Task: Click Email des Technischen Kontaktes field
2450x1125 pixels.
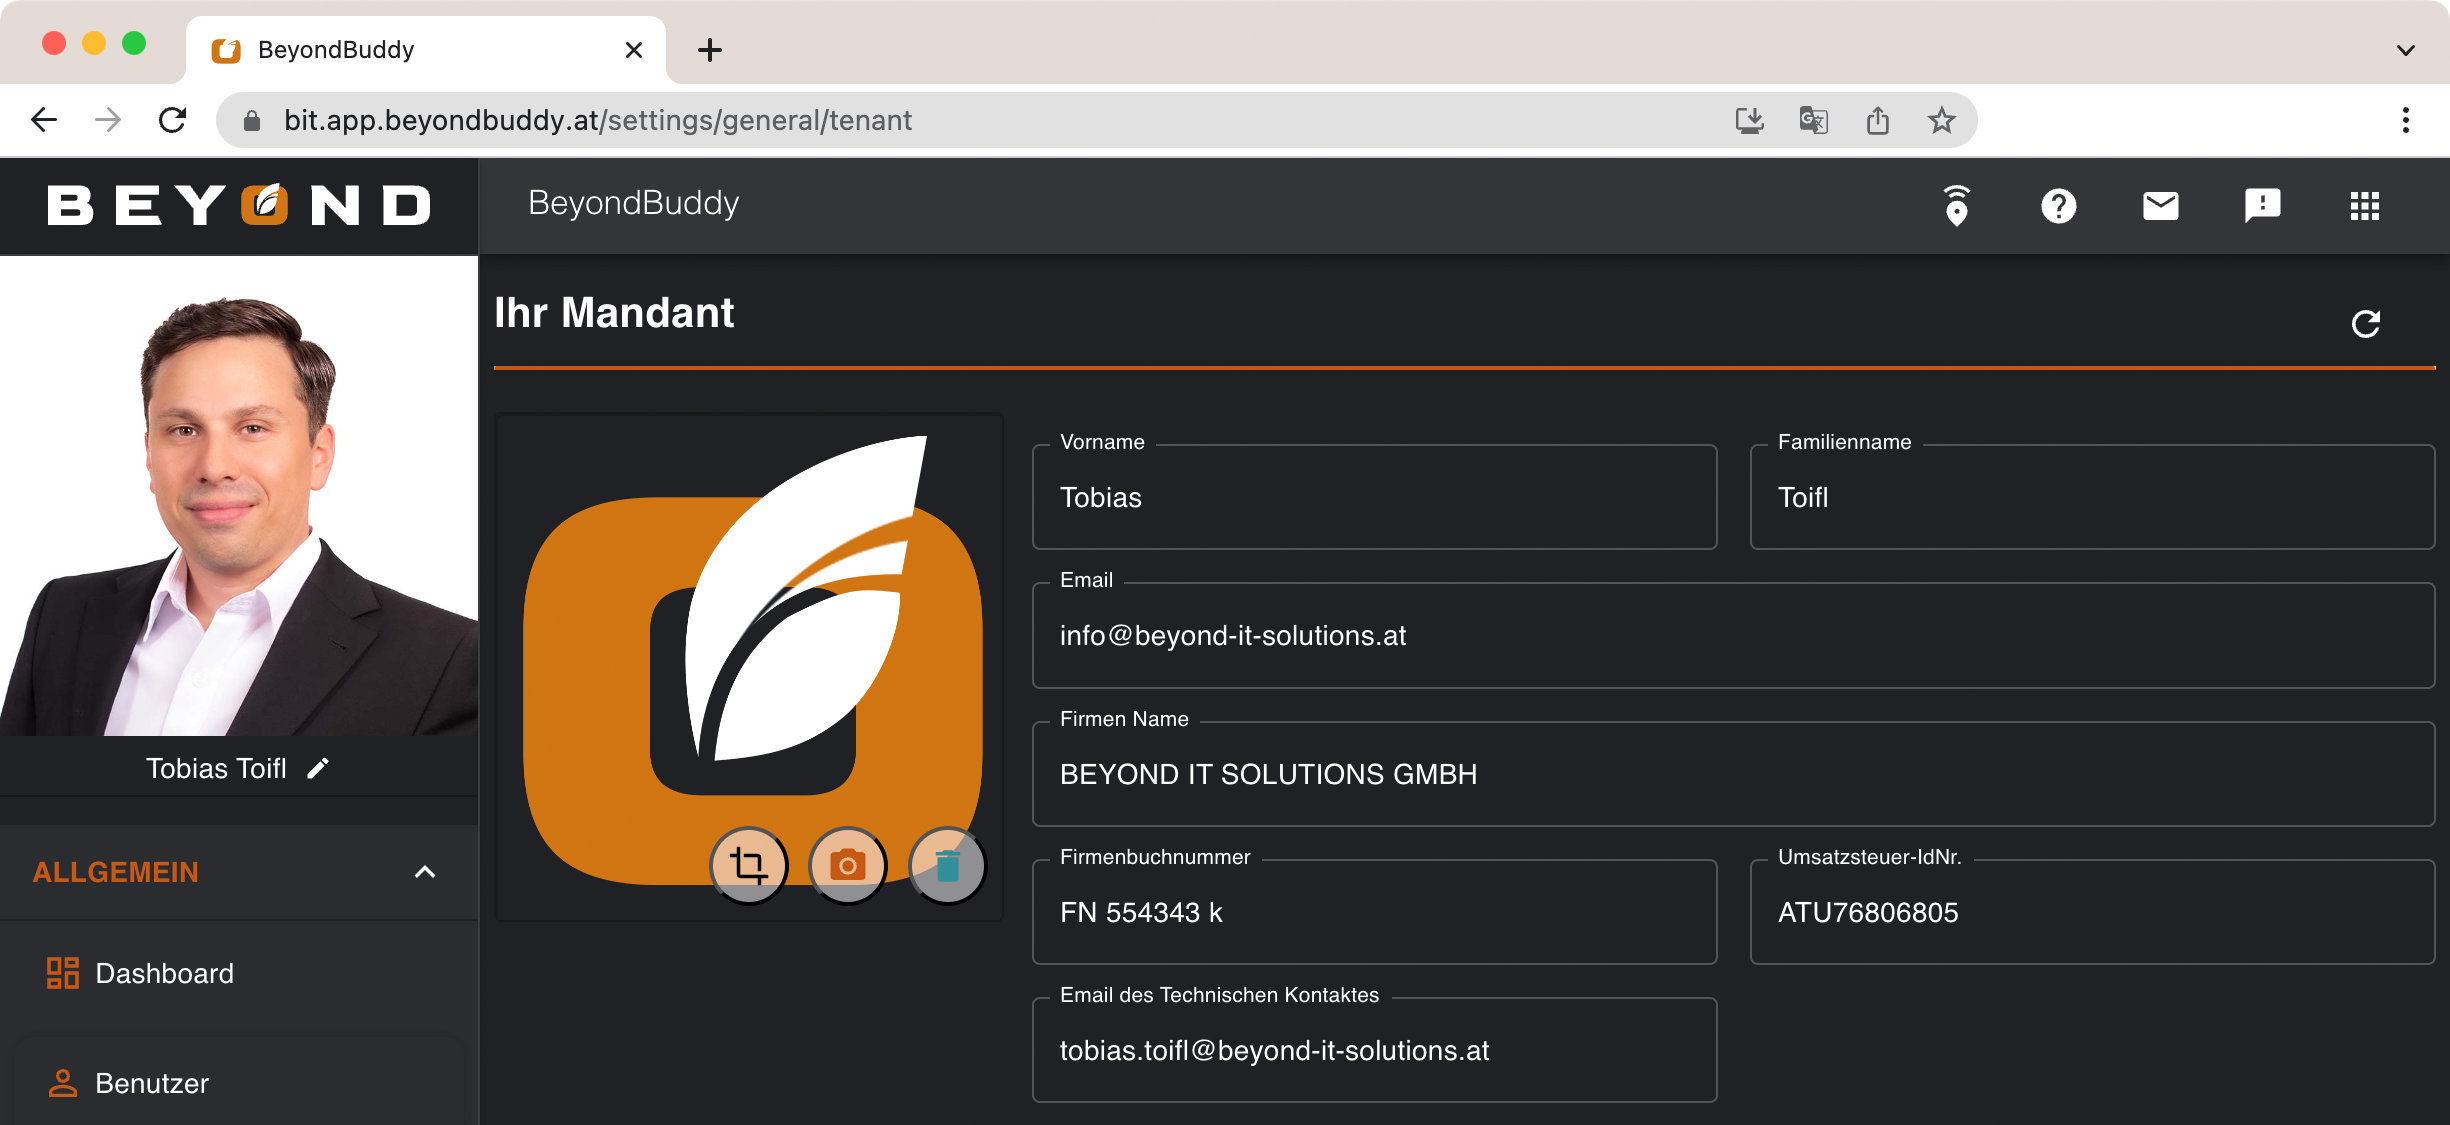Action: coord(1374,1050)
